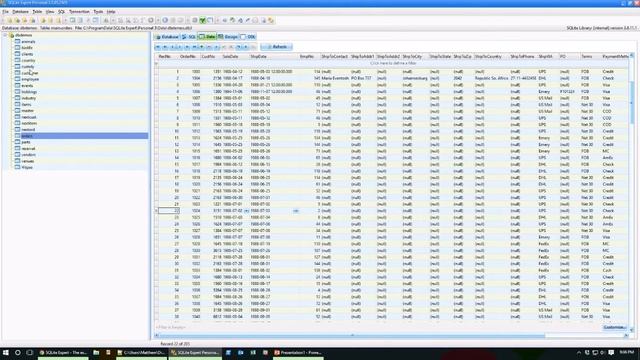The width and height of the screenshot is (640, 360).
Task: Select the highlighted orders table
Action: click(x=27, y=136)
